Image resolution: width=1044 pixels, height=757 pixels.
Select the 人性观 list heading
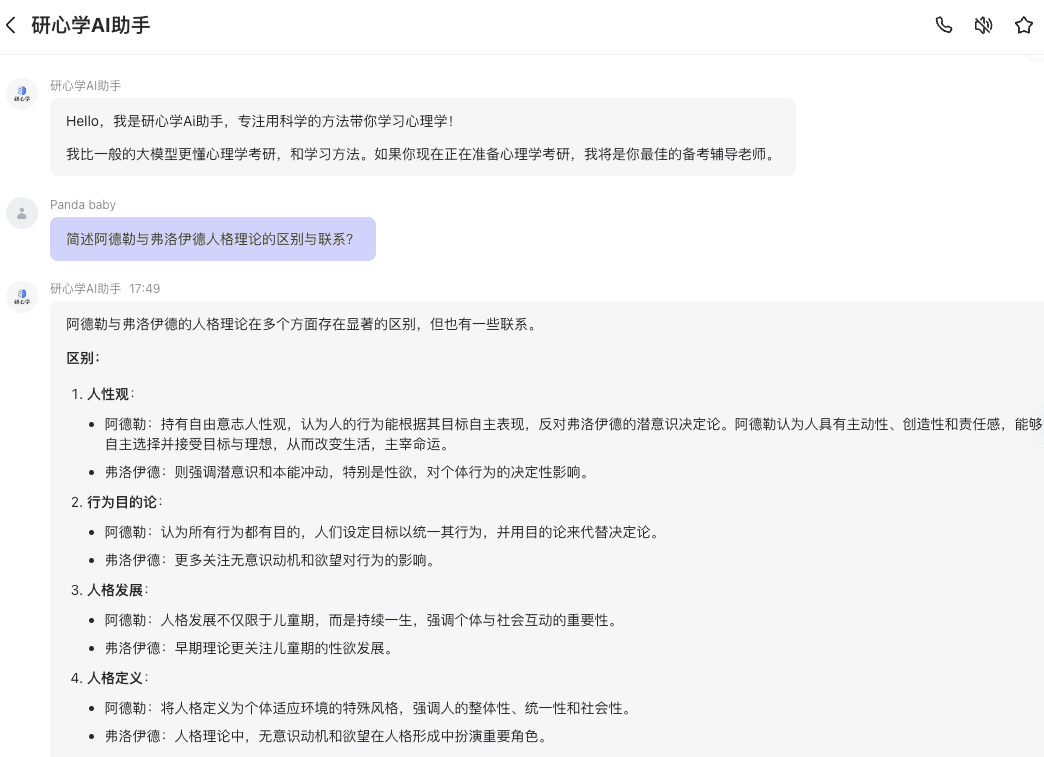pyautogui.click(x=108, y=394)
